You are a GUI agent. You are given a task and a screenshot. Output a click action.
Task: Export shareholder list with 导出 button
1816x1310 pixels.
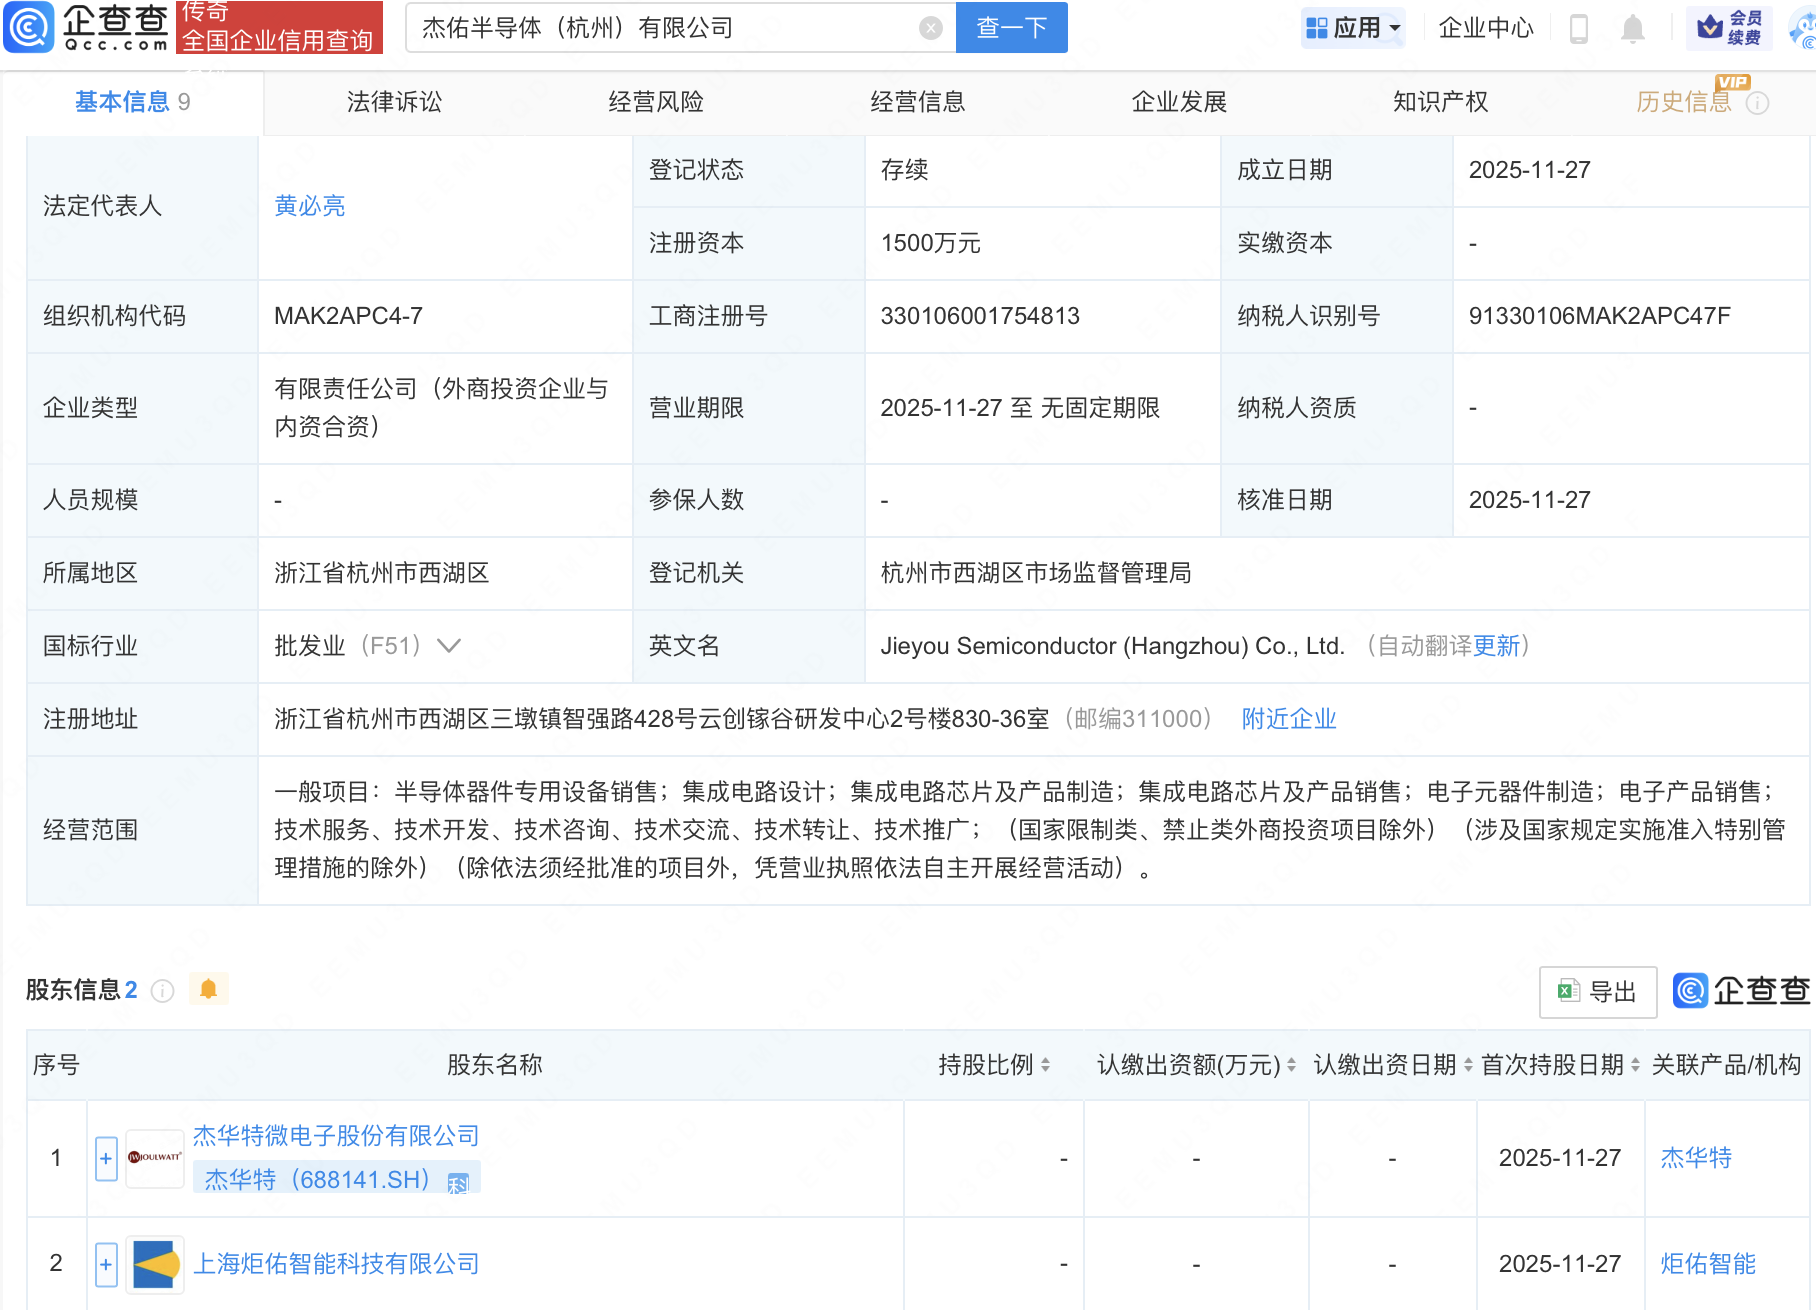[1597, 992]
